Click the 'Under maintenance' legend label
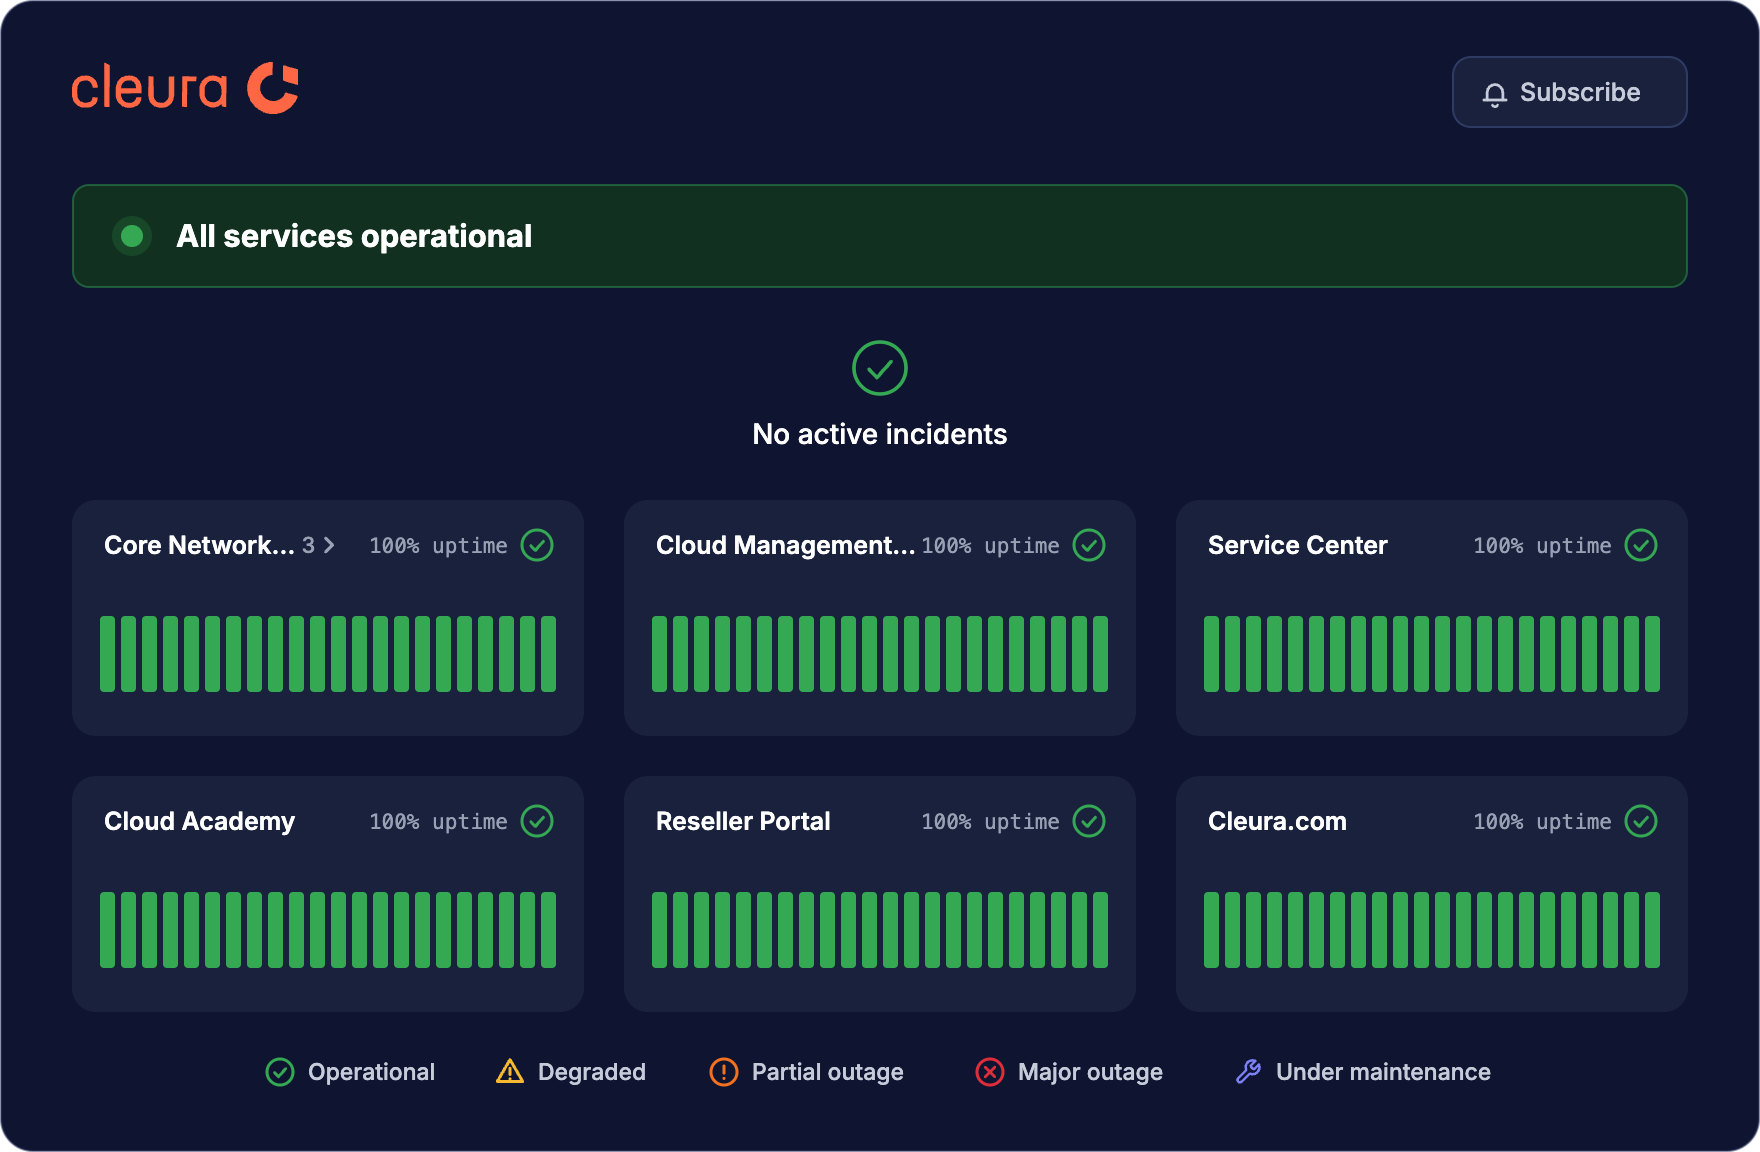Viewport: 1760px width, 1152px height. [1383, 1072]
